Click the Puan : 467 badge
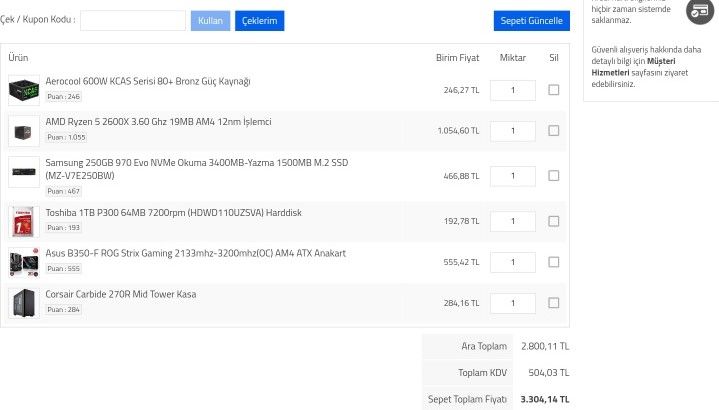The width and height of the screenshot is (719, 410). tap(64, 191)
